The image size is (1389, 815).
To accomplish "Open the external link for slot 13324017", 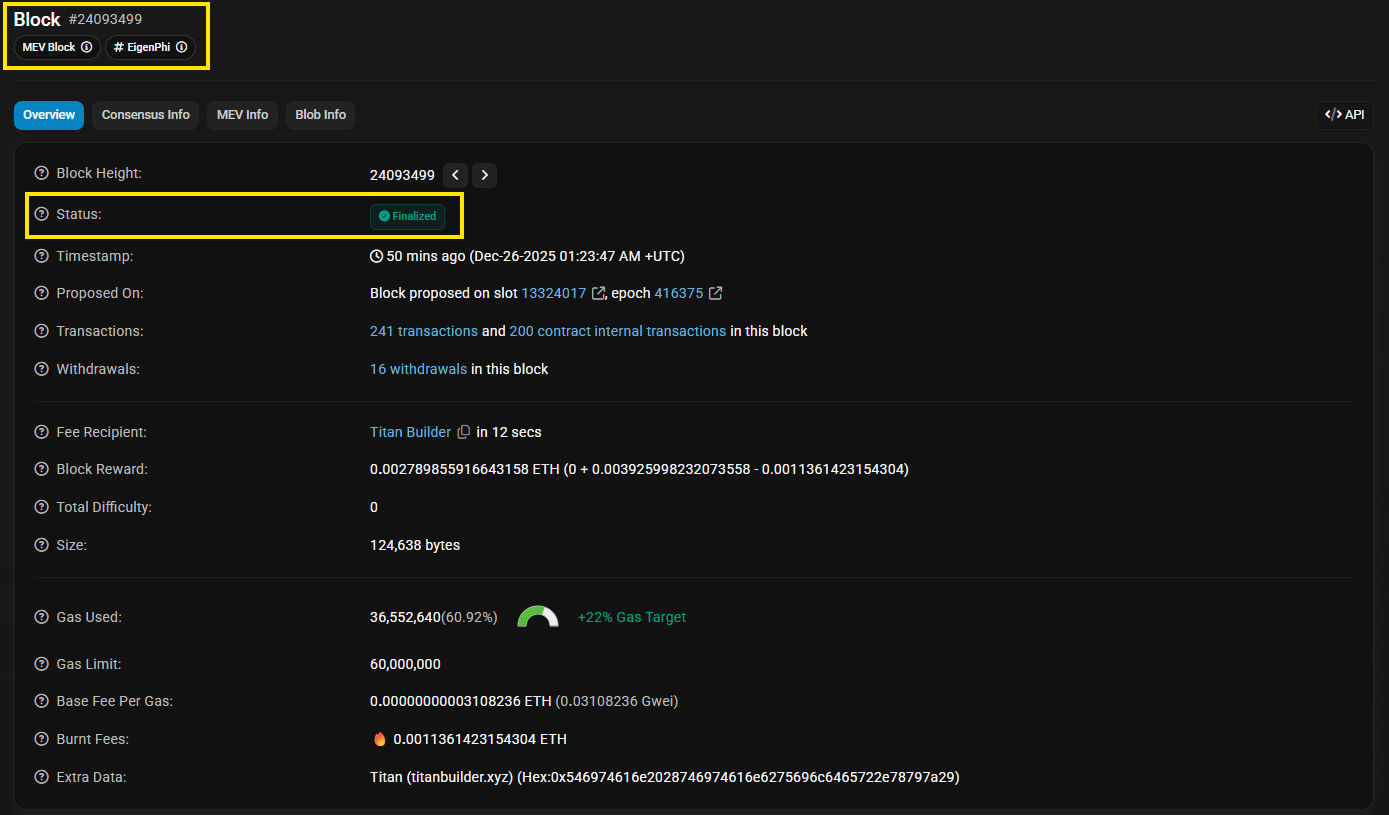I will (600, 292).
